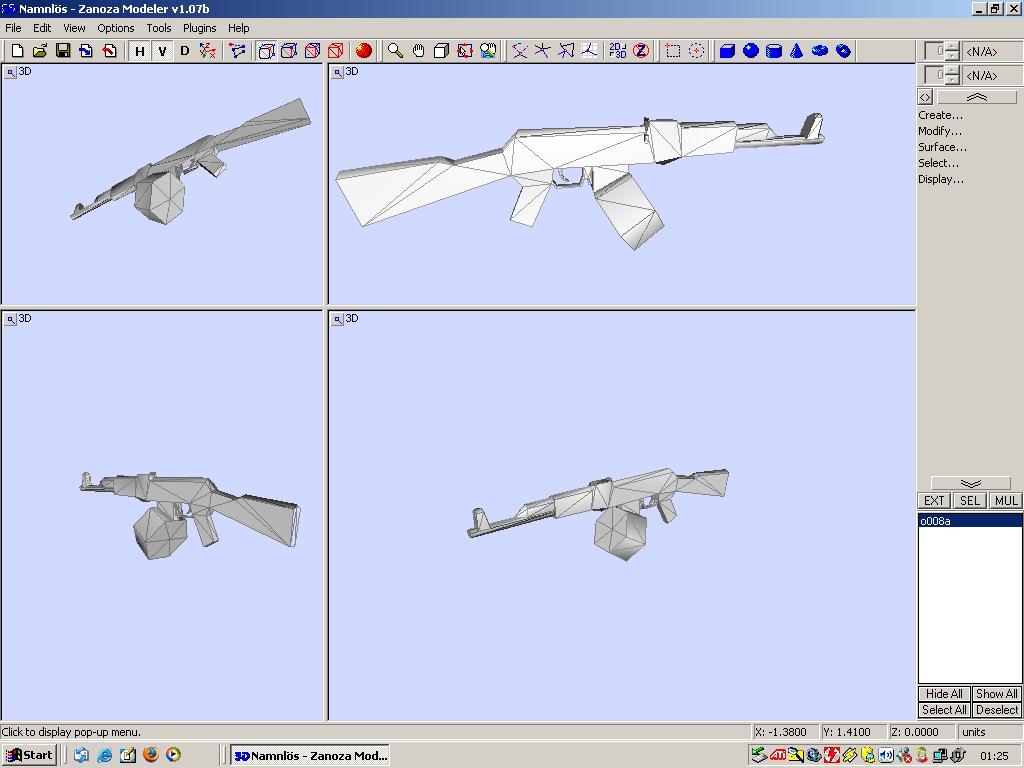The width and height of the screenshot is (1024, 768).
Task: Open the Tools menu
Action: 158,28
